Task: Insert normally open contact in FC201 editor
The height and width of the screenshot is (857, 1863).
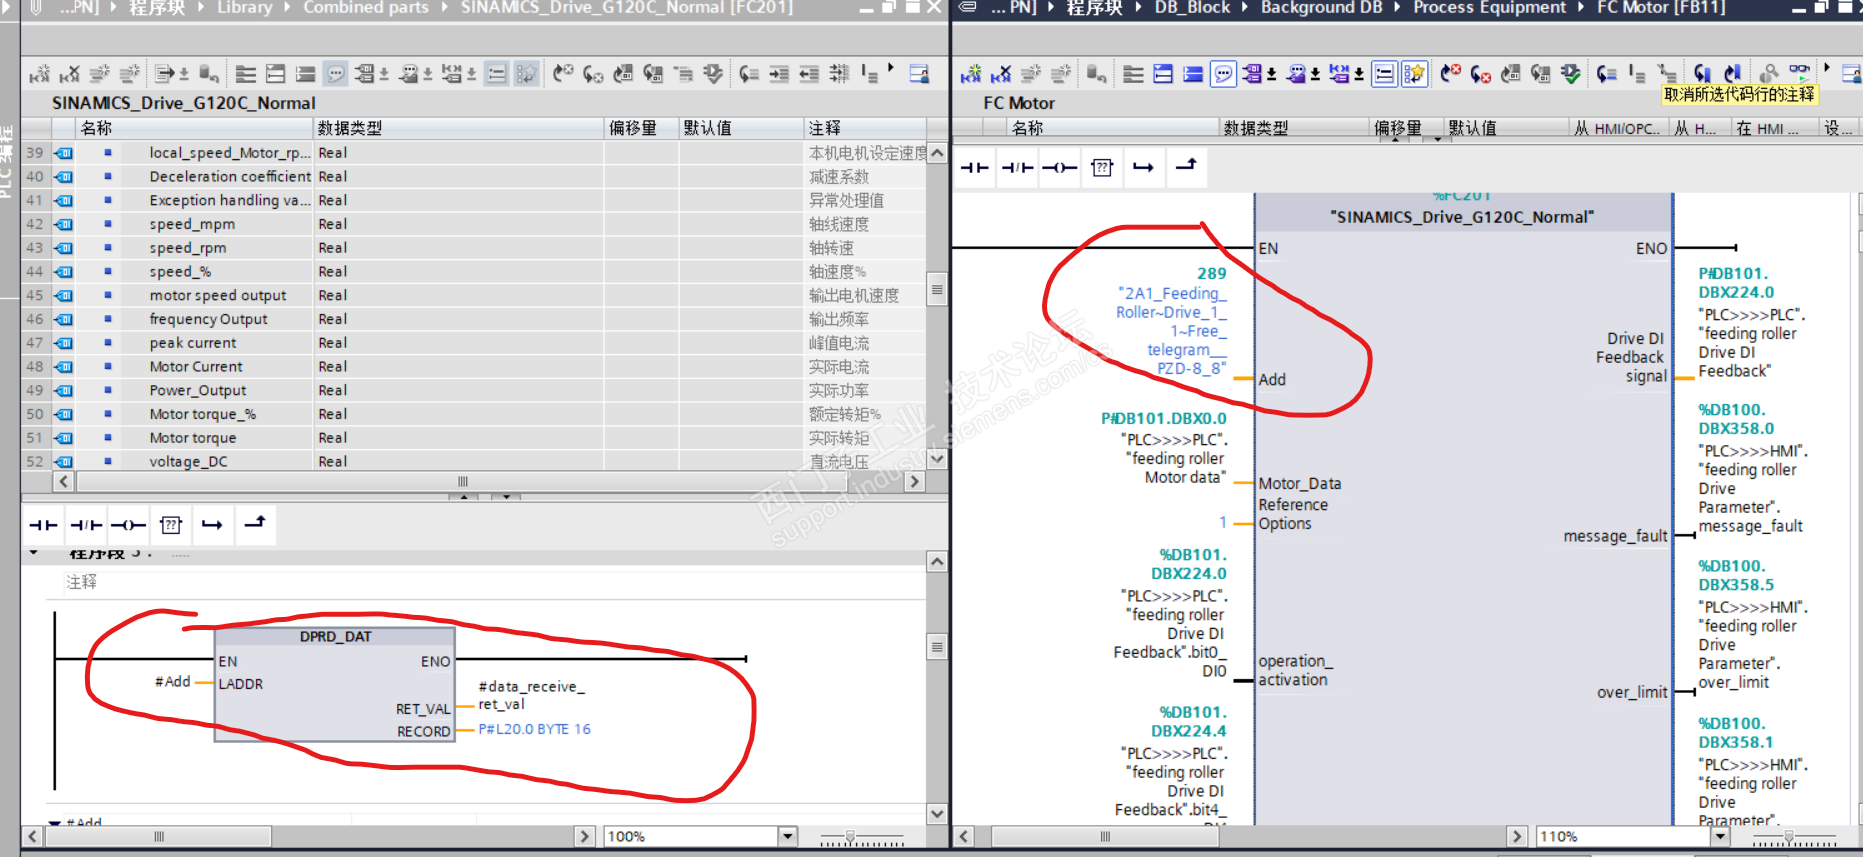Action: pos(43,525)
